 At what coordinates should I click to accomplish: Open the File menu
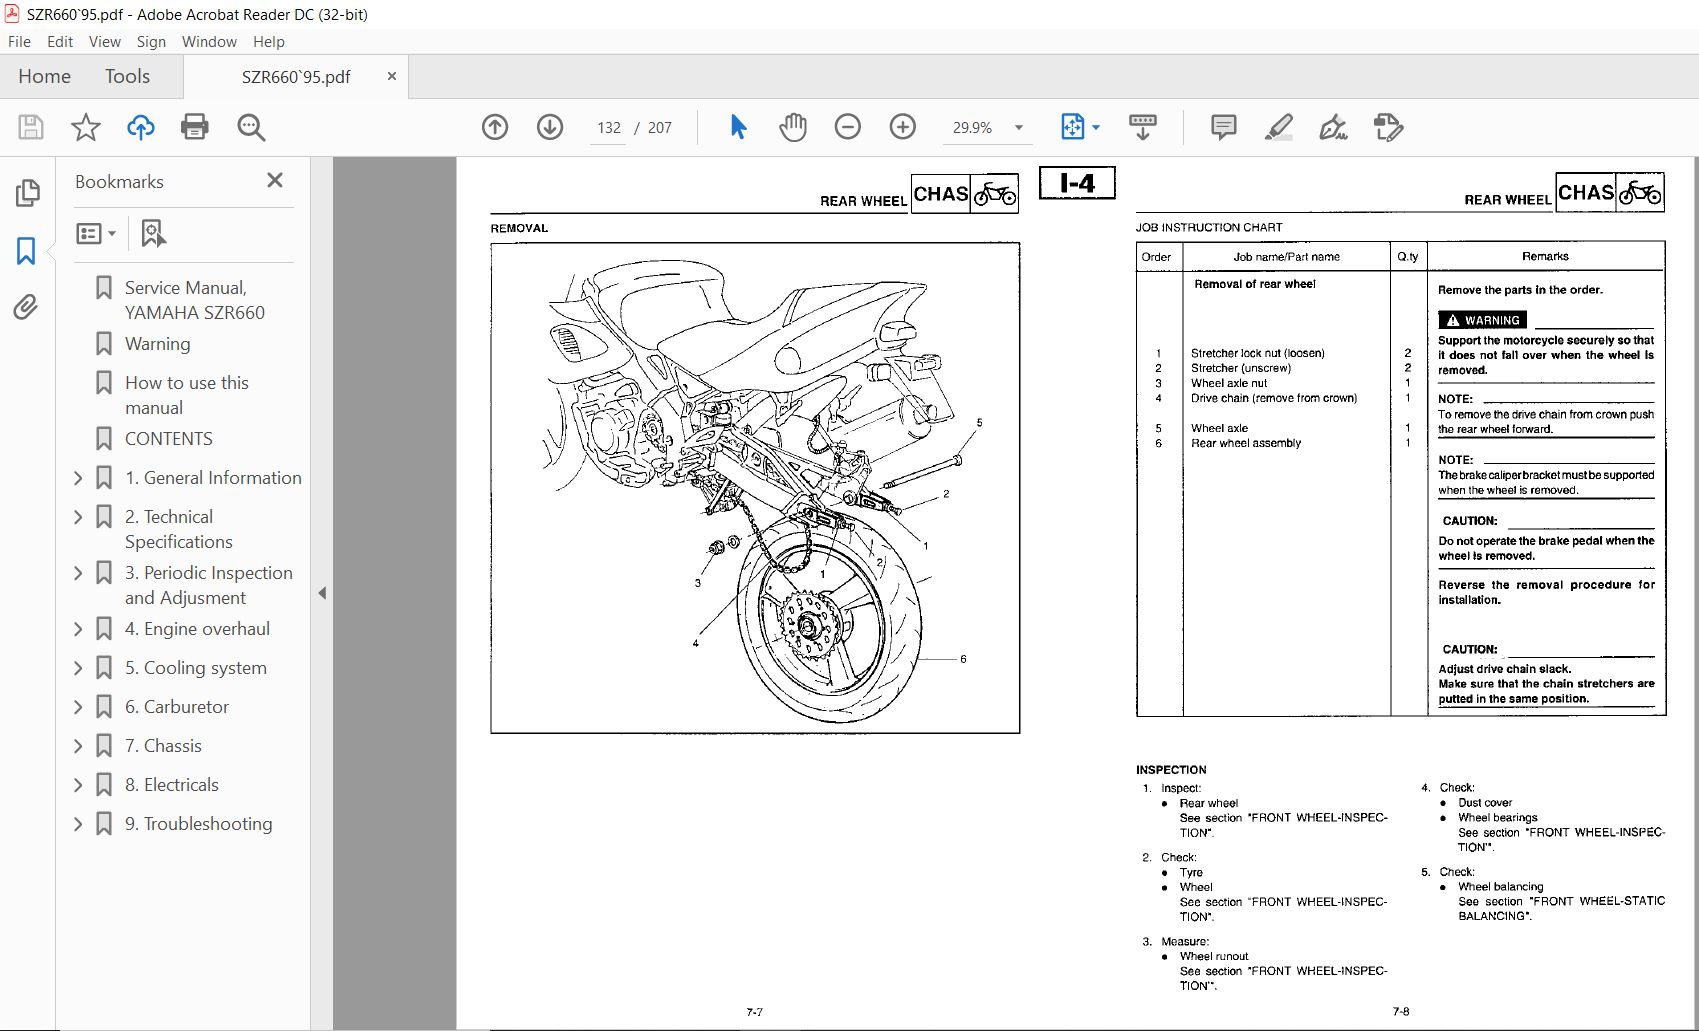coord(19,41)
